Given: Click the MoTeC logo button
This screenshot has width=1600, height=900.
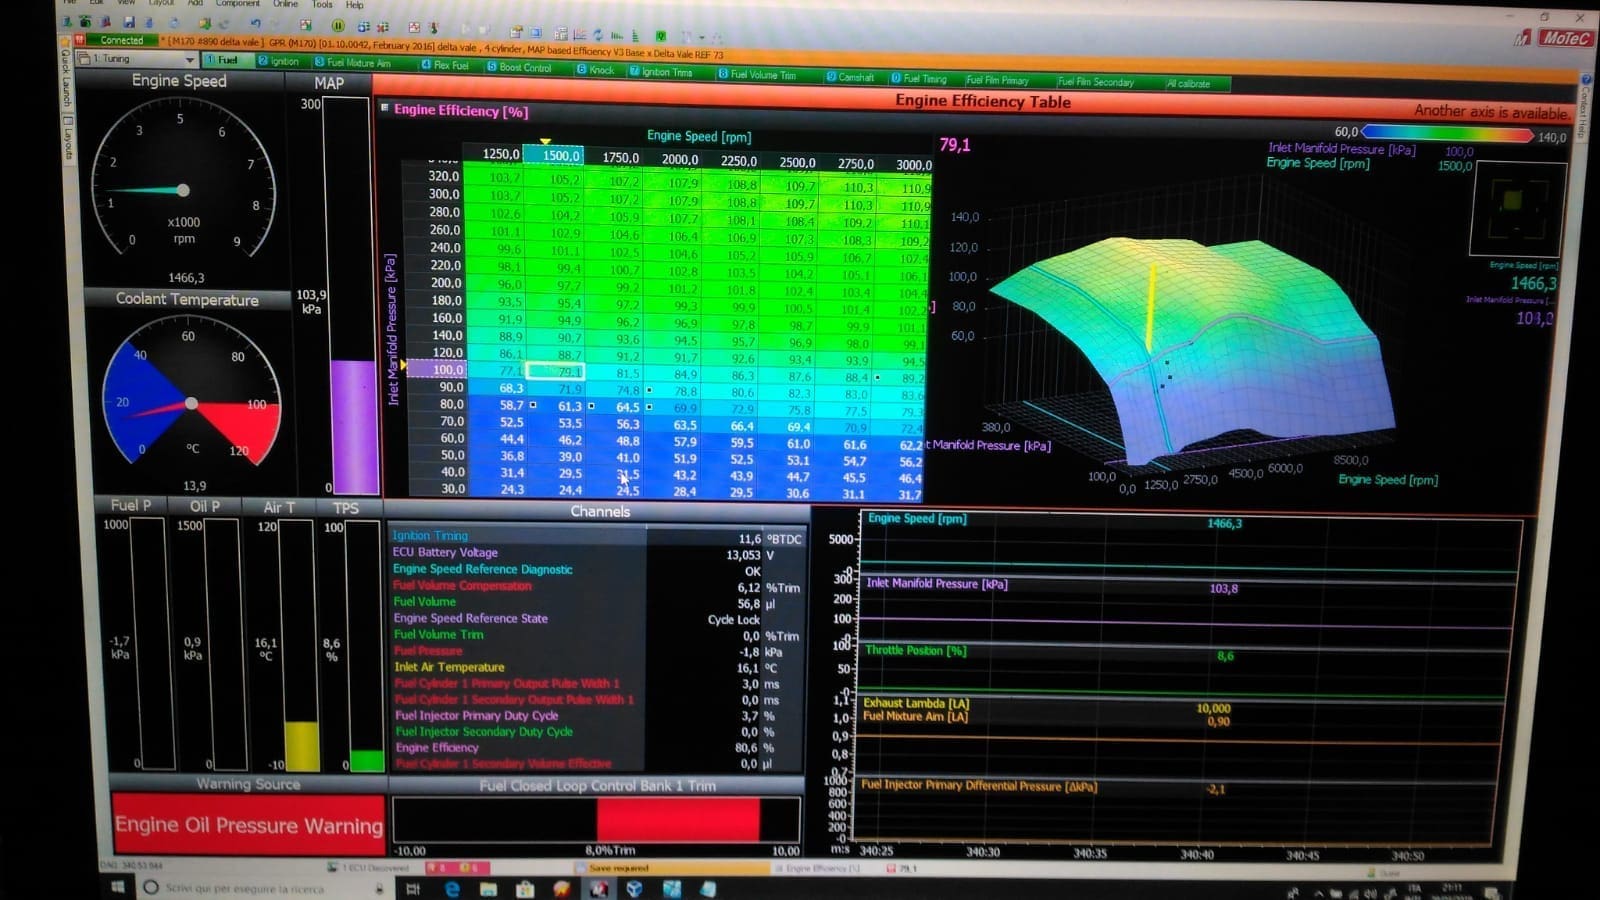Looking at the screenshot, I should coord(1565,38).
